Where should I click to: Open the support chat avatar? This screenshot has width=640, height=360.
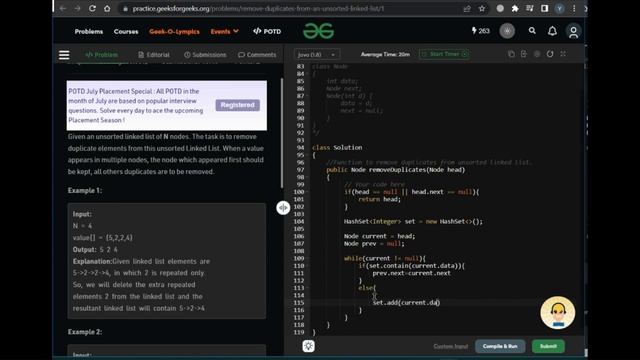point(558,313)
